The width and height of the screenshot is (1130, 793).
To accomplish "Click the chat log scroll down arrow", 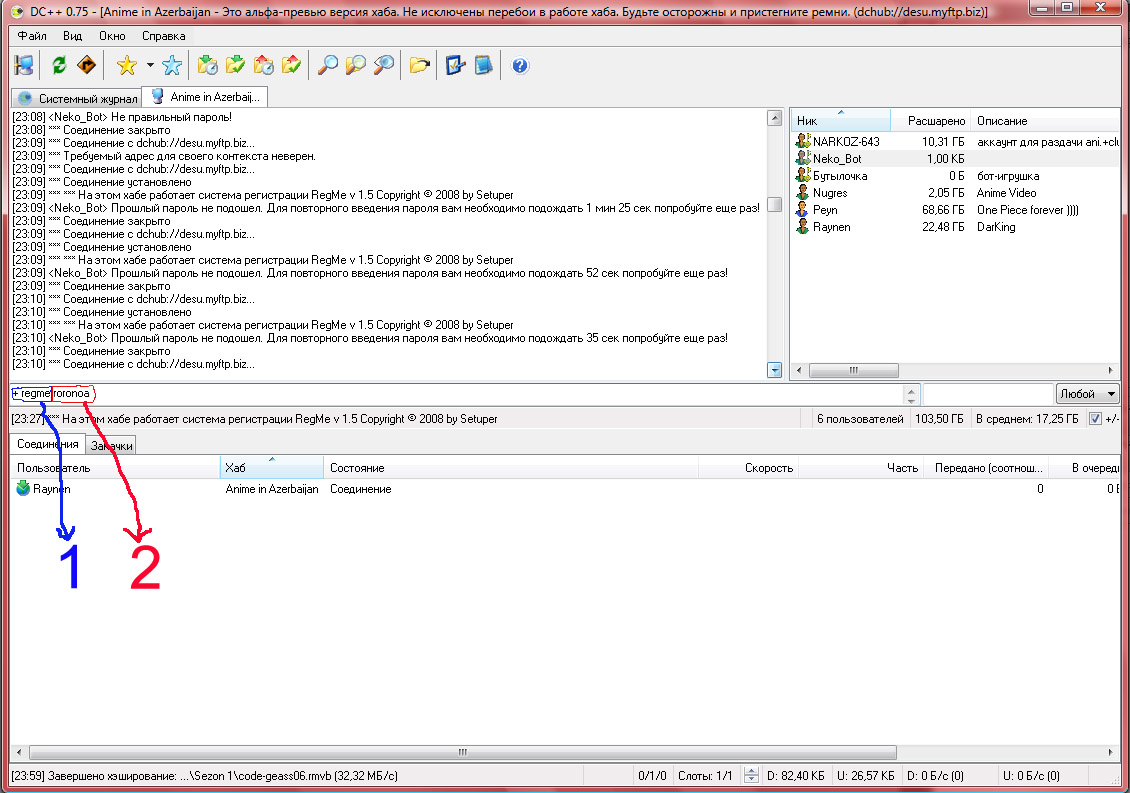I will coord(775,370).
